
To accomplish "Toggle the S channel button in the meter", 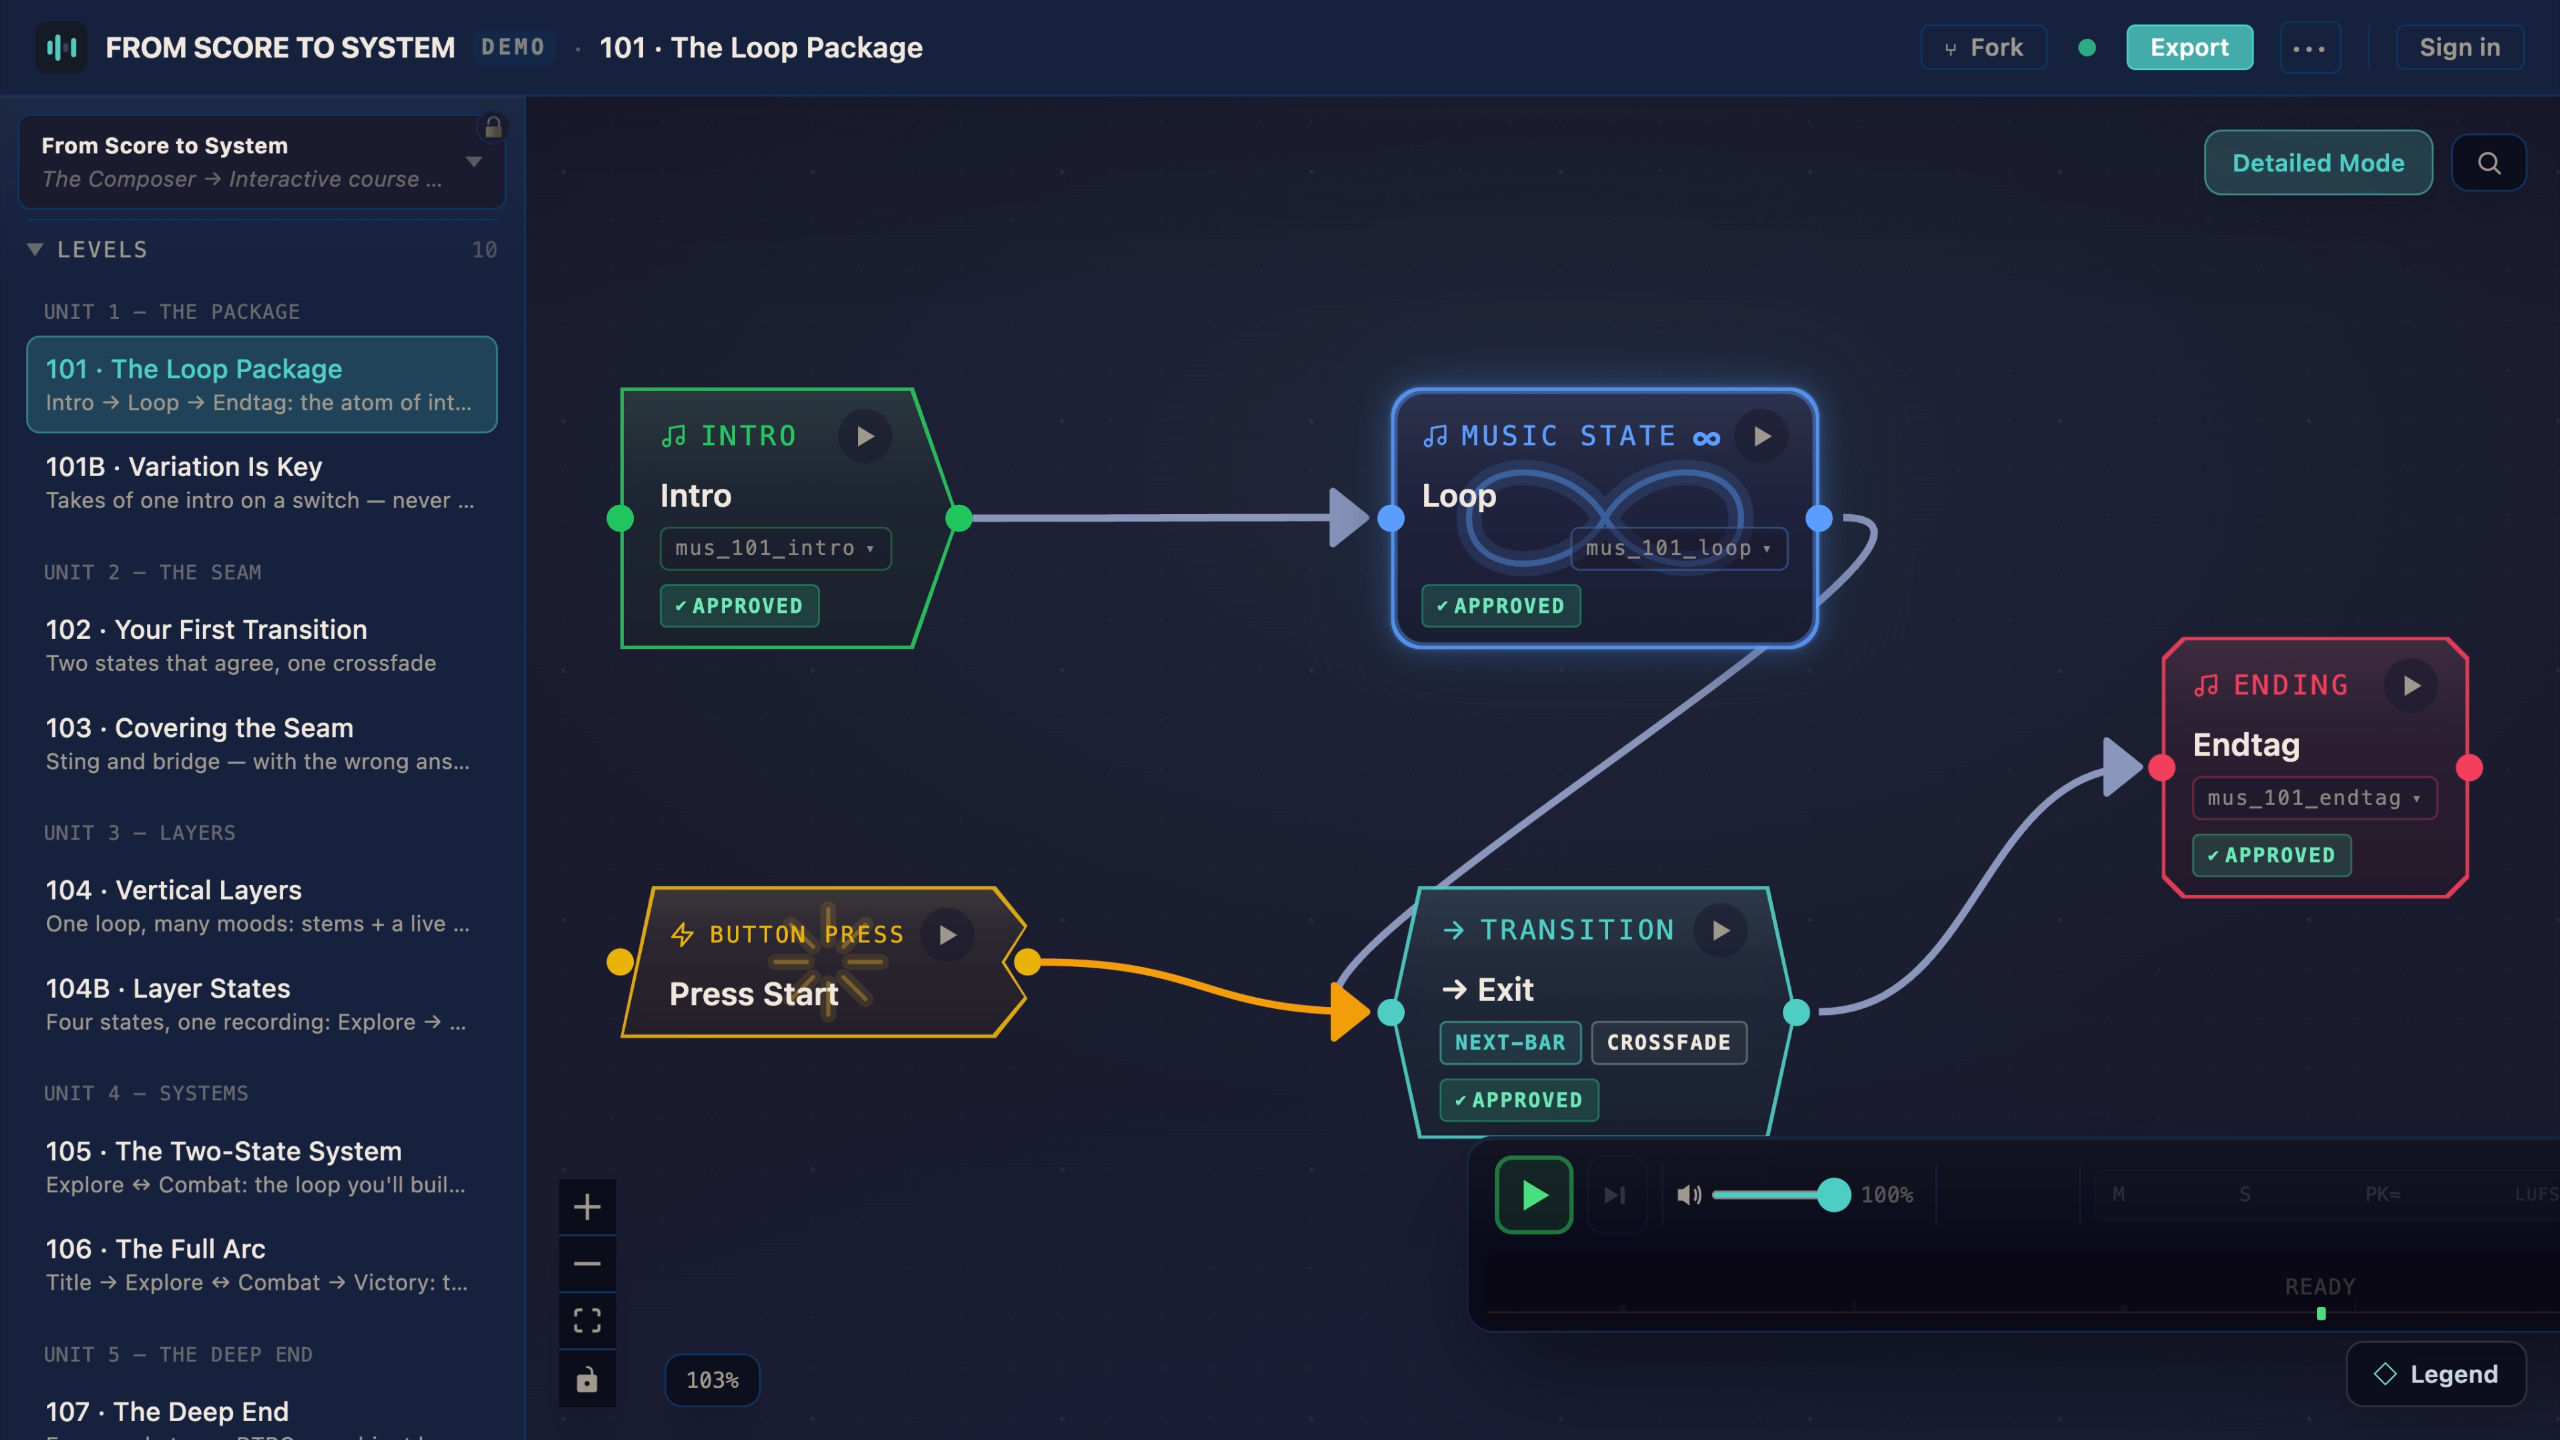I will [2244, 1194].
